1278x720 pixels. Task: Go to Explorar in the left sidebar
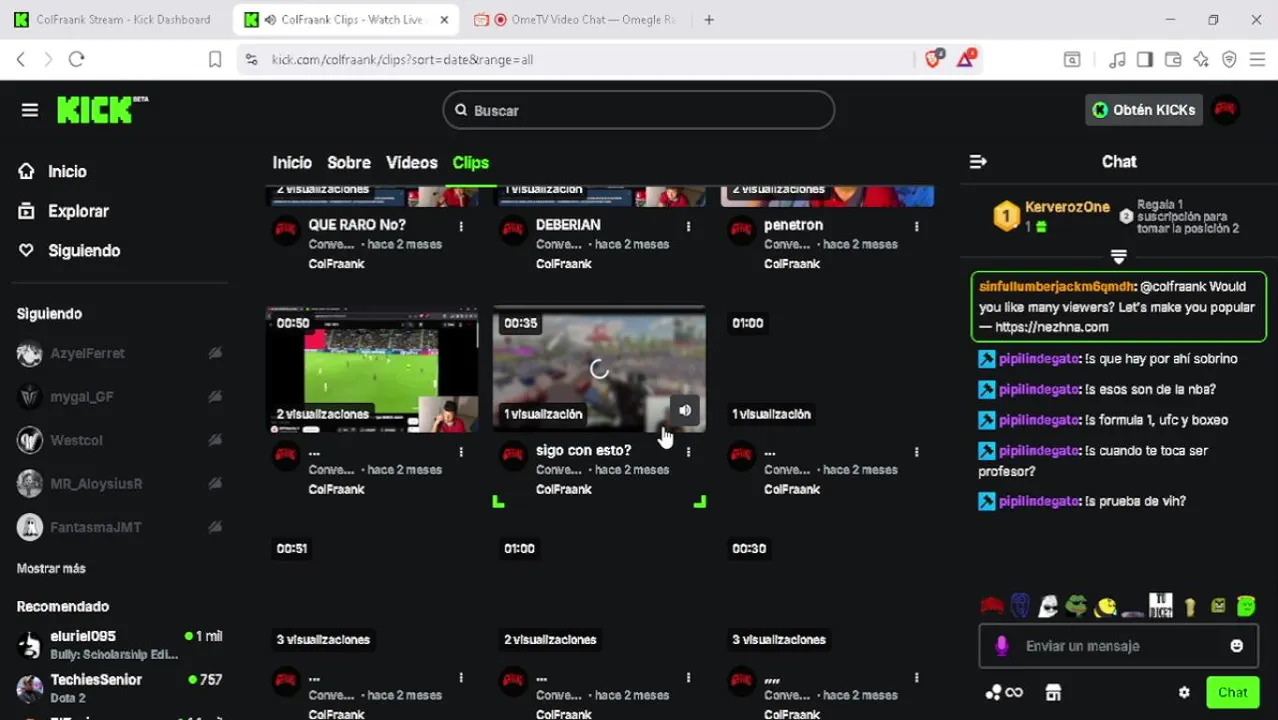click(x=64, y=211)
